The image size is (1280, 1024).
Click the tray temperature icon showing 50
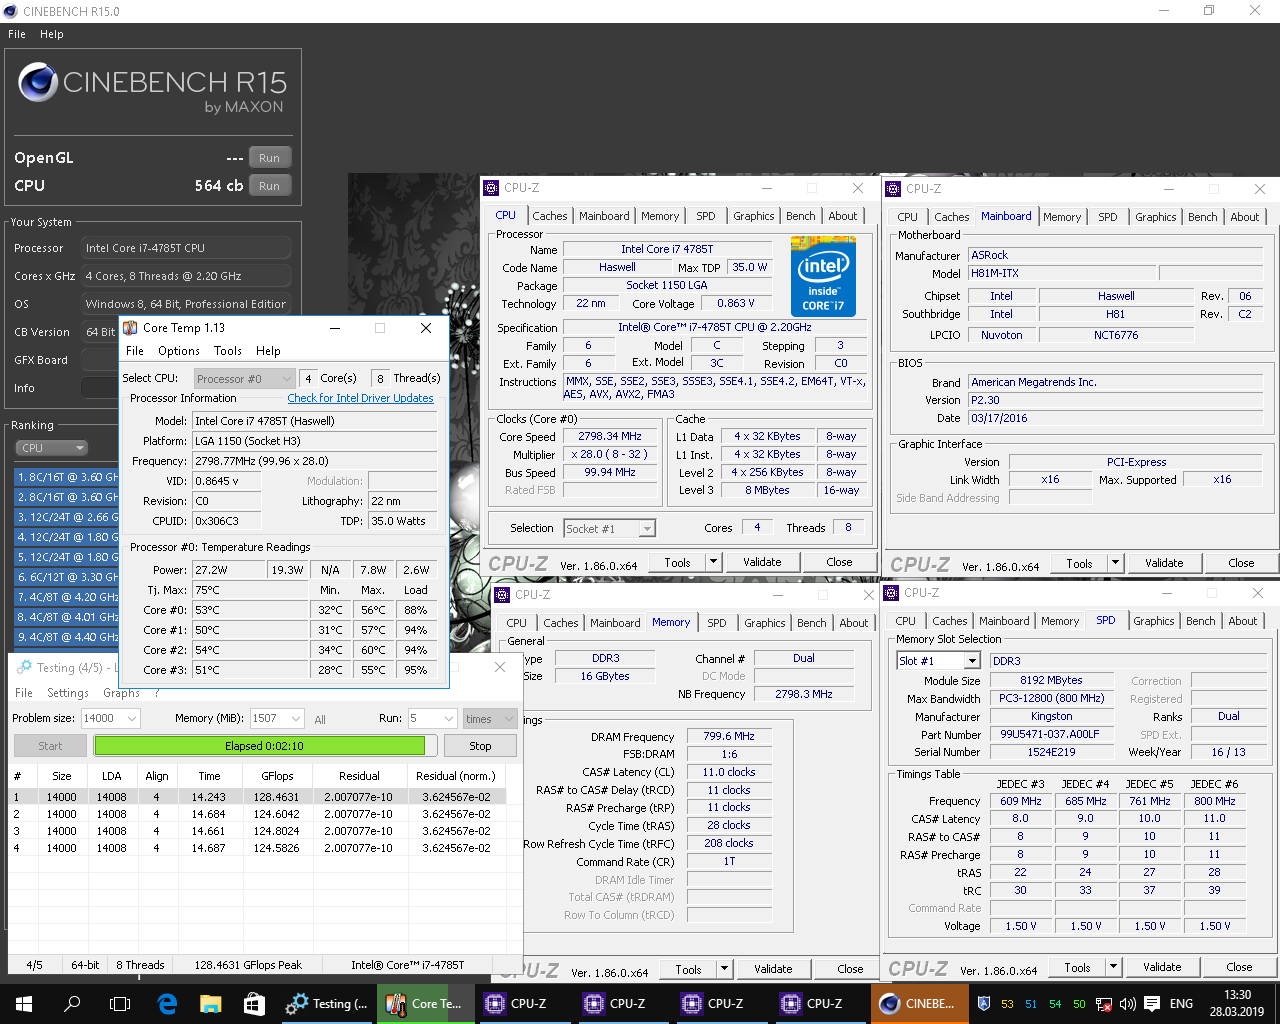coord(1079,1004)
